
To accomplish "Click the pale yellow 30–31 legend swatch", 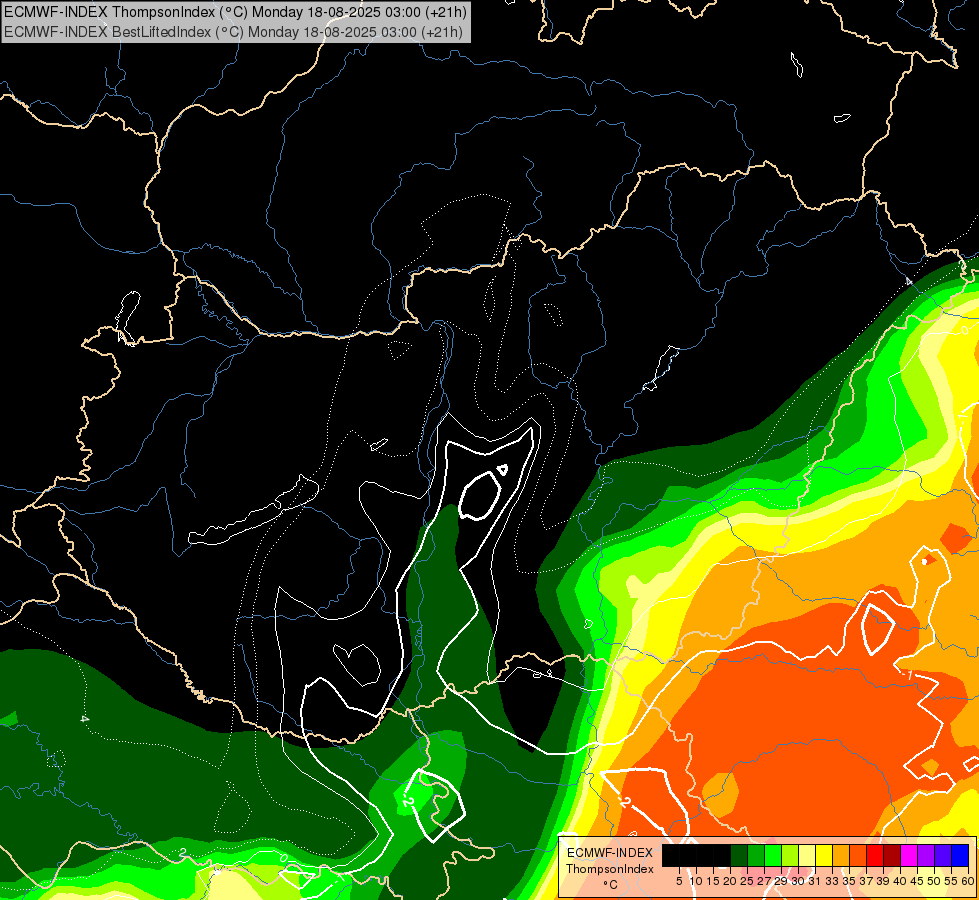I will click(x=807, y=855).
